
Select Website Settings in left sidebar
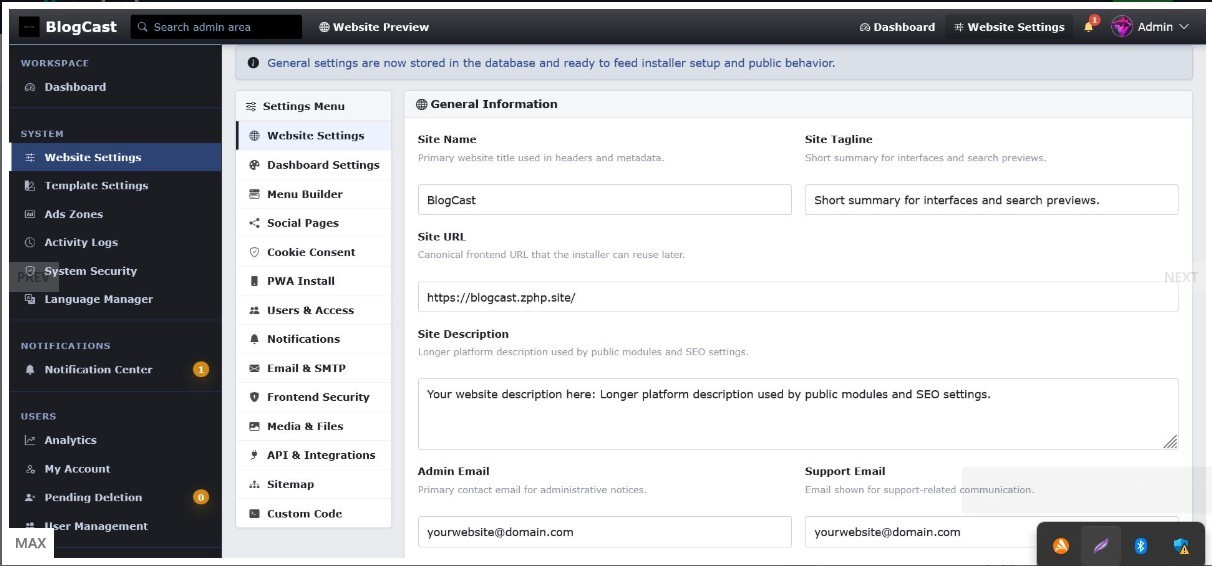tap(116, 157)
